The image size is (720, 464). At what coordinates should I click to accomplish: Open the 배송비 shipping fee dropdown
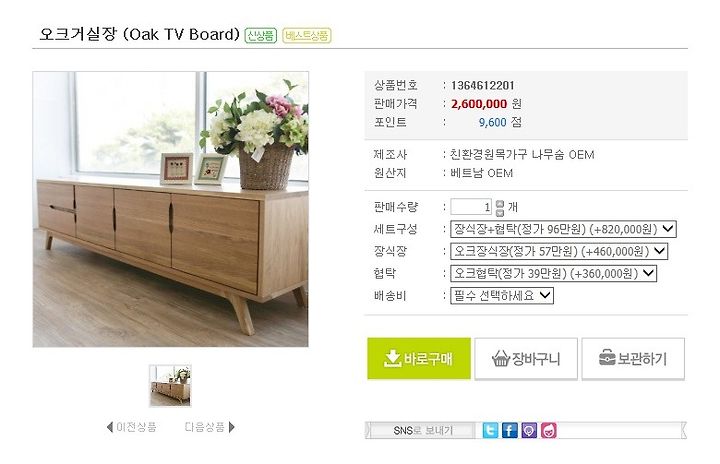(x=502, y=295)
